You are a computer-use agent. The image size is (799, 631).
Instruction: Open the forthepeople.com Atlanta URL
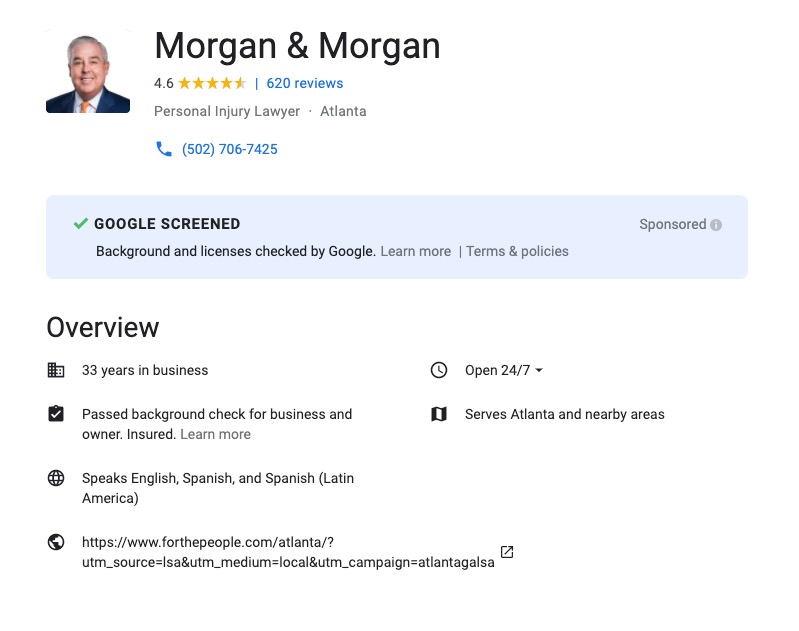(288, 552)
